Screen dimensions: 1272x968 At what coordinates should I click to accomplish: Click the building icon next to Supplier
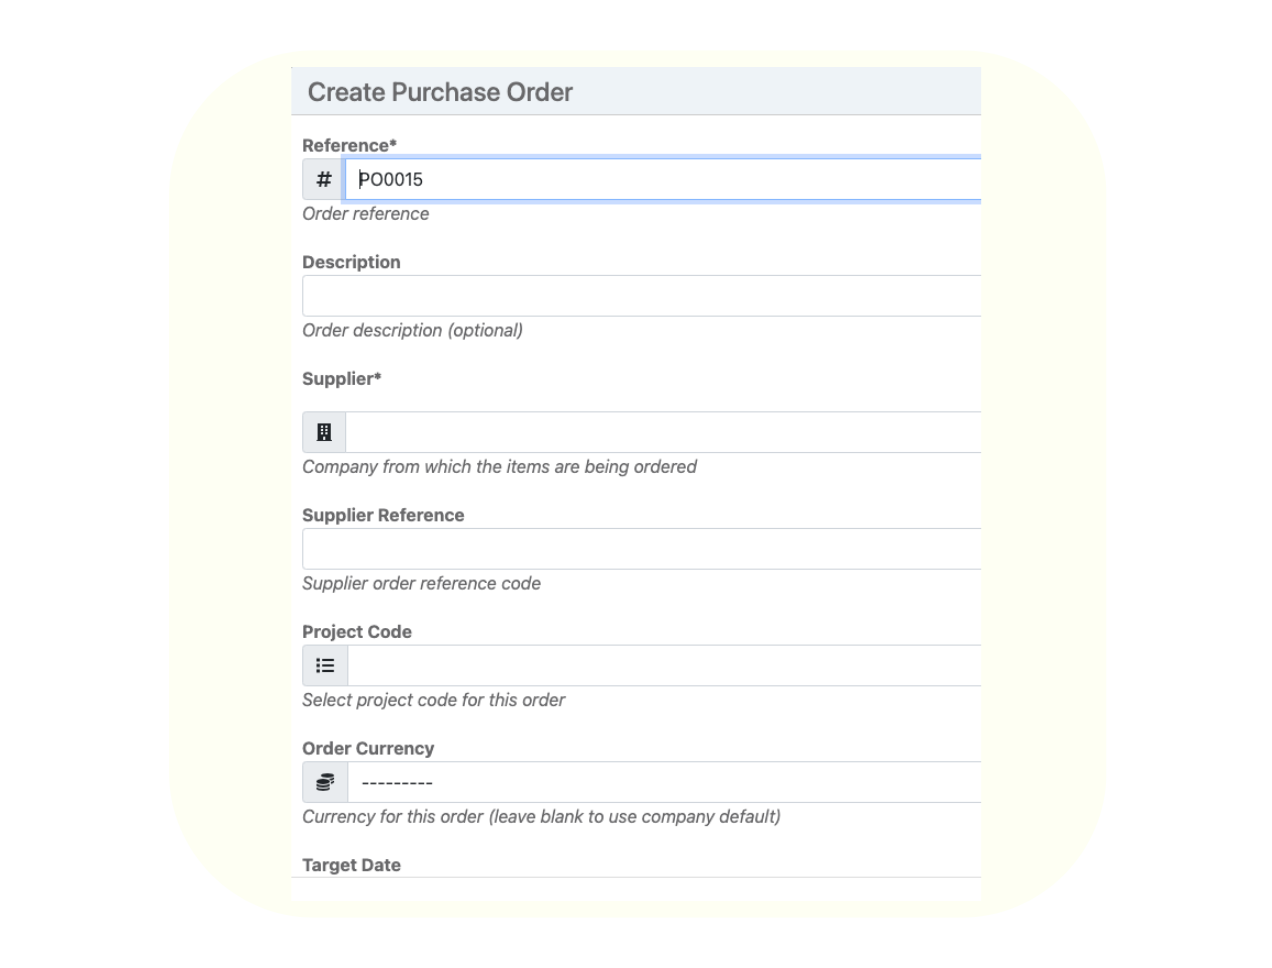(324, 432)
